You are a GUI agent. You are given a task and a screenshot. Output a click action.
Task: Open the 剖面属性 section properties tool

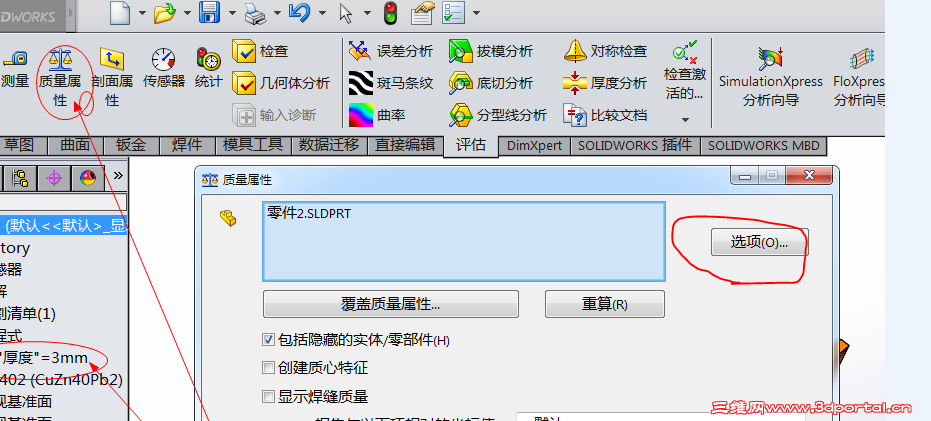112,78
